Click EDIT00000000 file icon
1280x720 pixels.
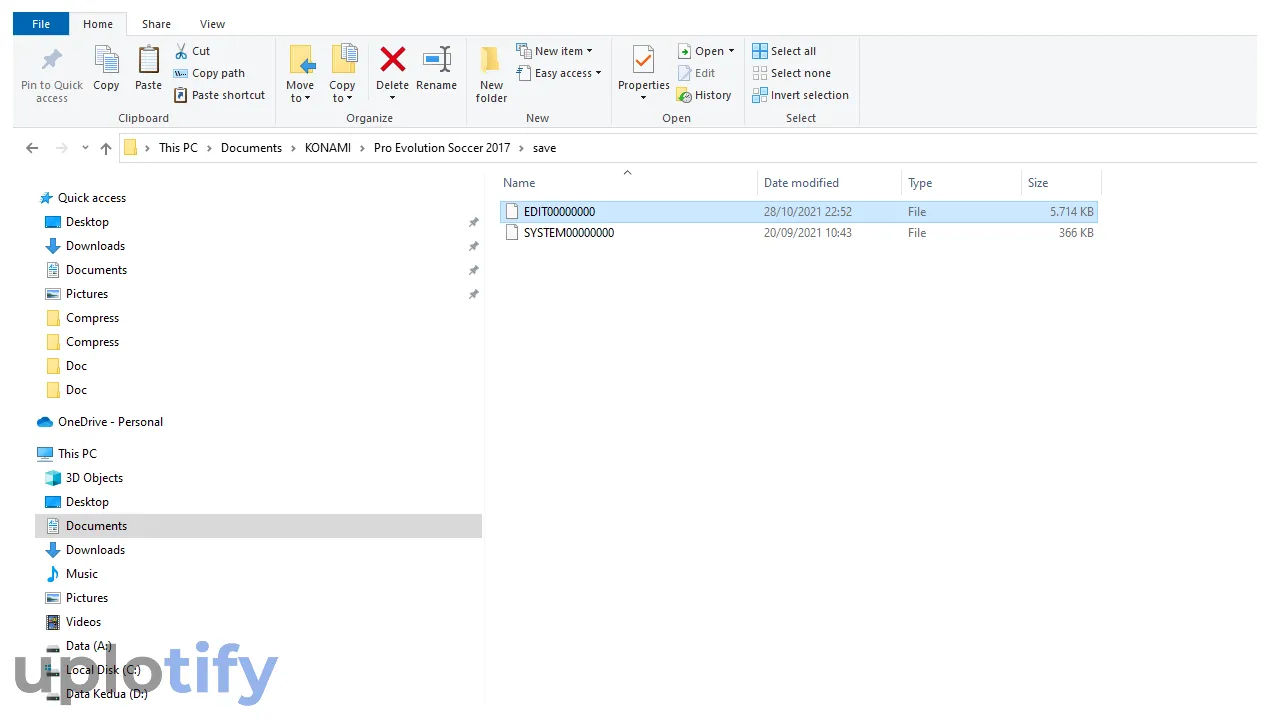point(512,212)
